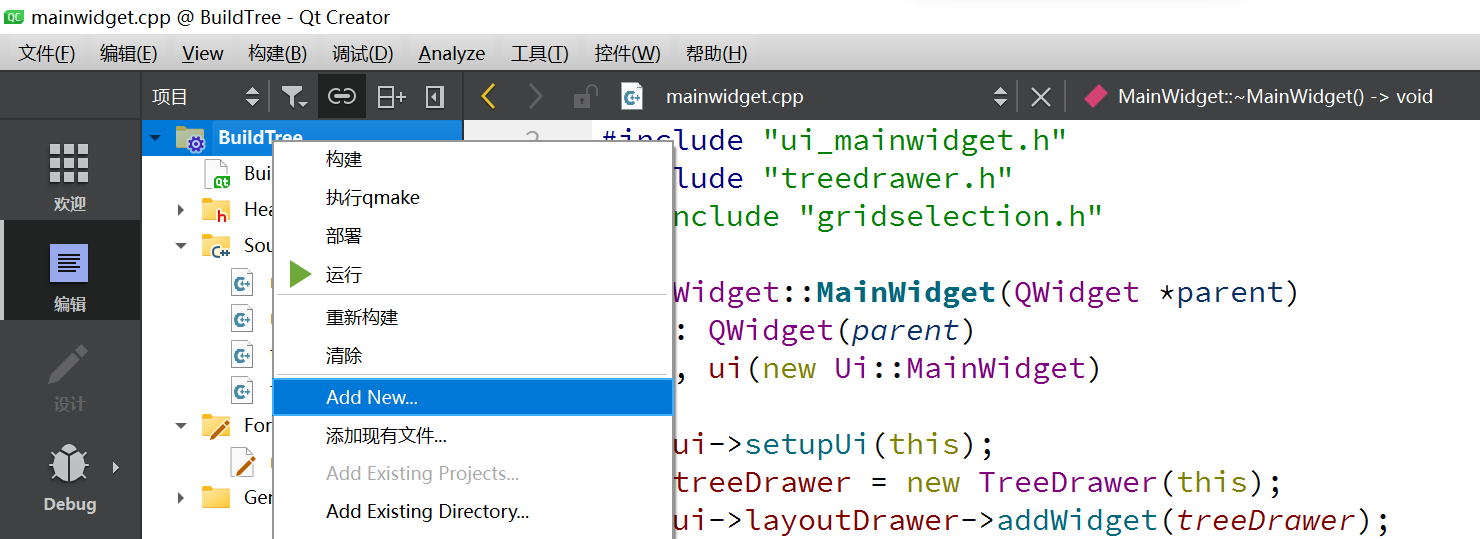Open the 文件(F) menu
The width and height of the screenshot is (1480, 539).
tap(46, 53)
